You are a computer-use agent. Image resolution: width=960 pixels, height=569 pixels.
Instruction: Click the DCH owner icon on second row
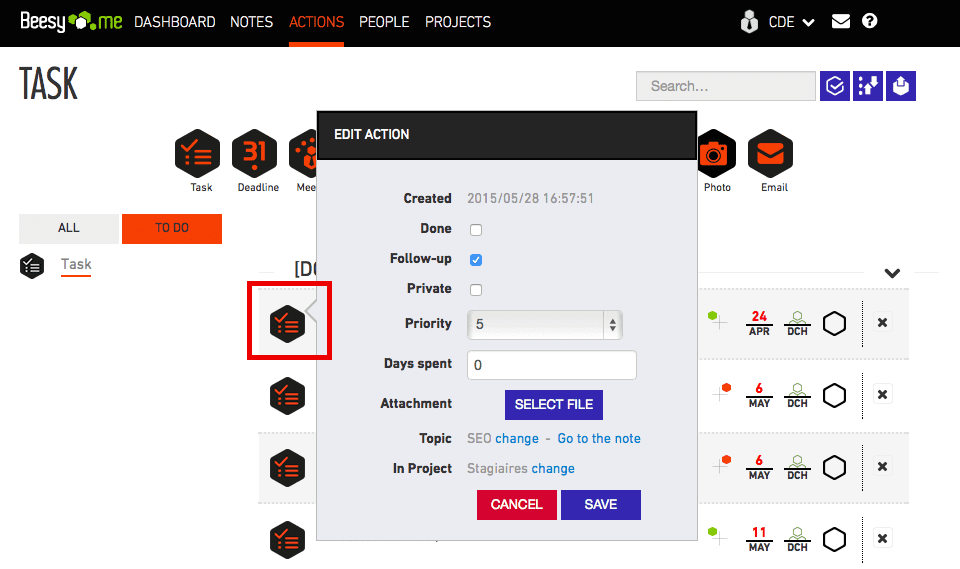797,395
